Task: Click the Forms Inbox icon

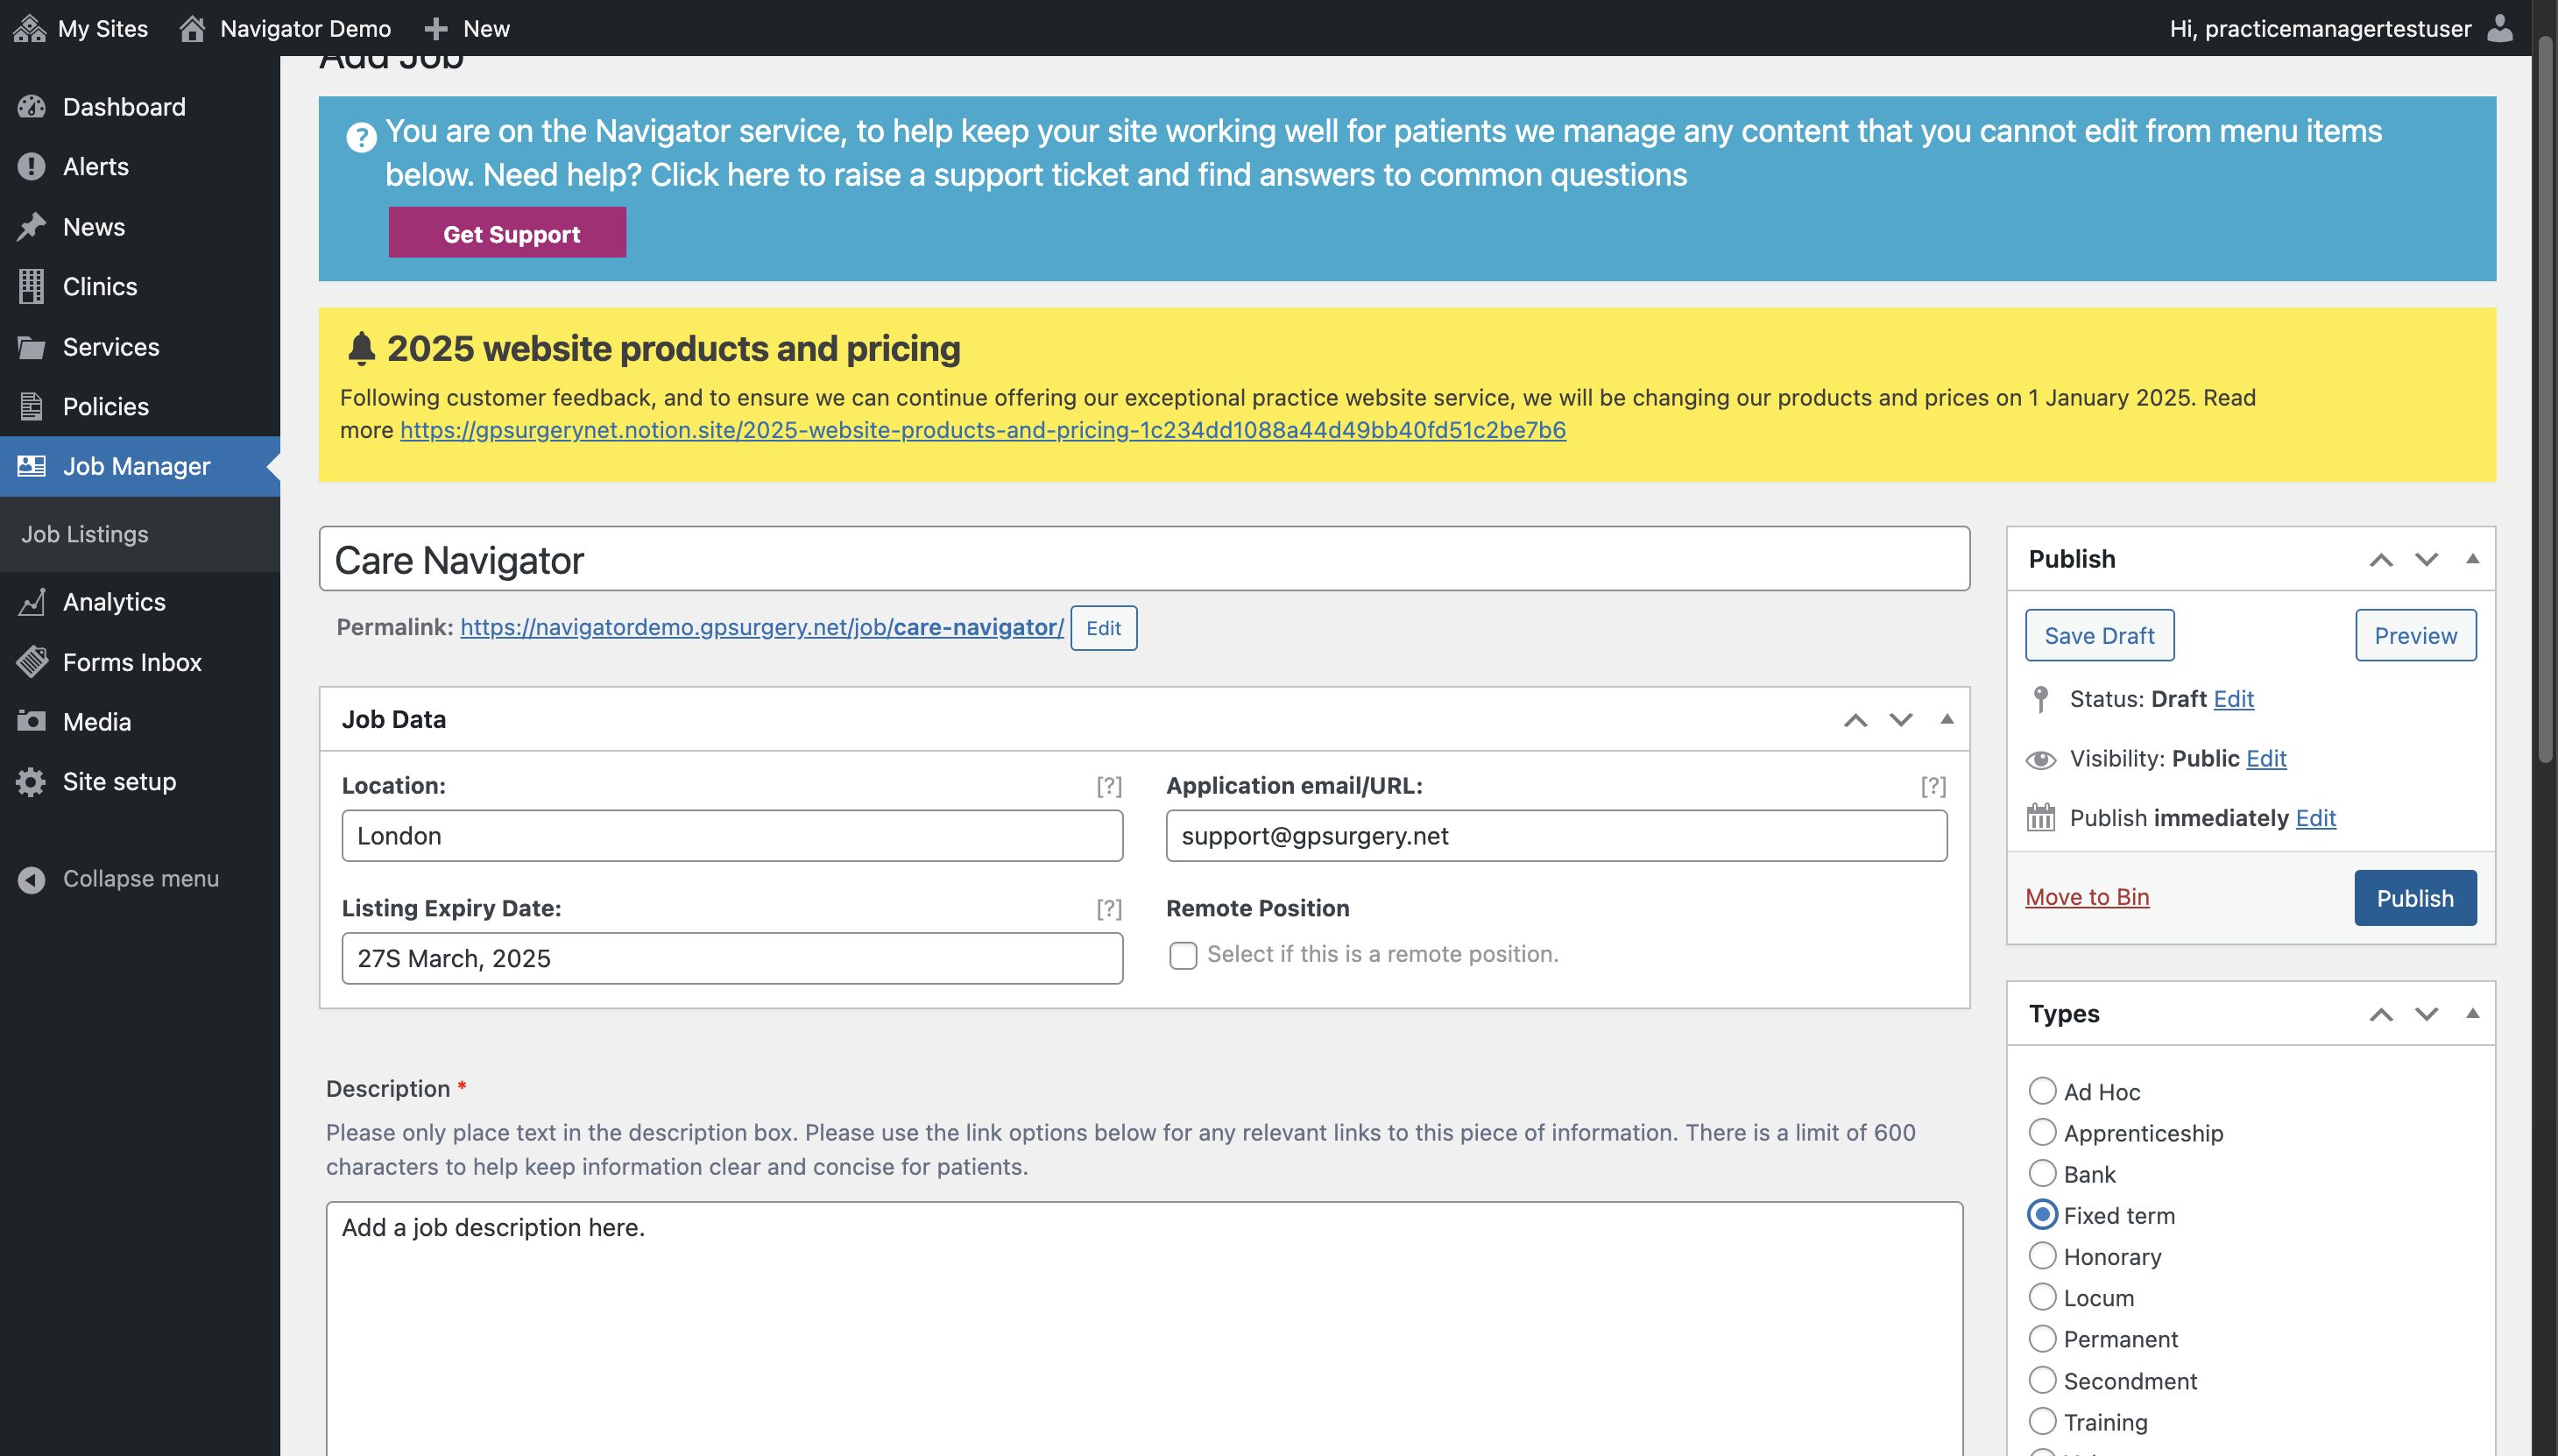Action: click(x=31, y=662)
